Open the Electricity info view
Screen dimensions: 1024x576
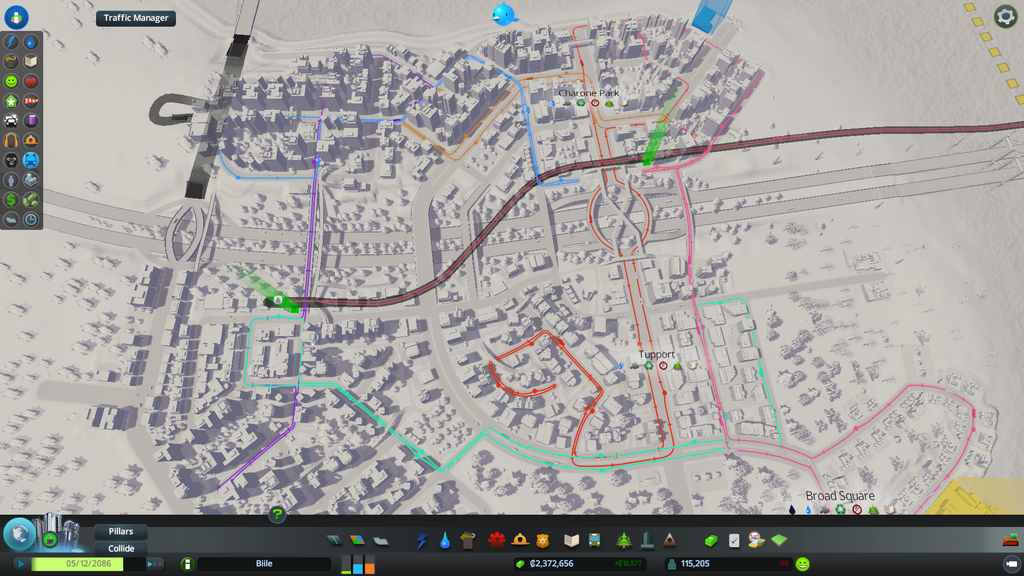click(x=11, y=42)
